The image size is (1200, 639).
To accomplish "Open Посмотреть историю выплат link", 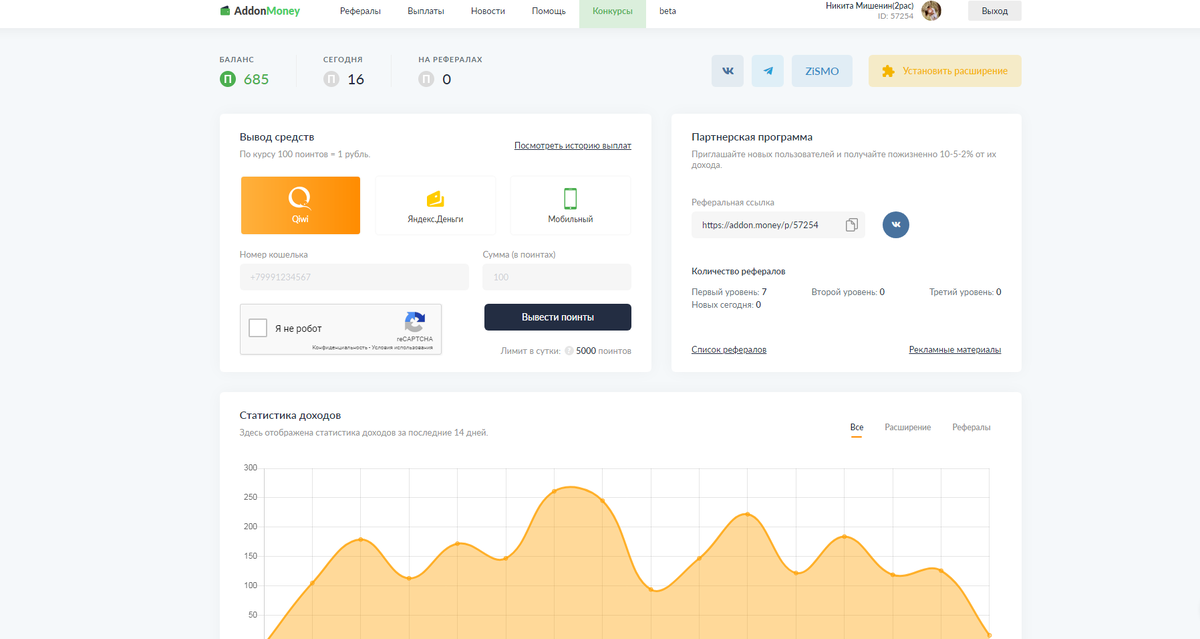I will tap(573, 146).
